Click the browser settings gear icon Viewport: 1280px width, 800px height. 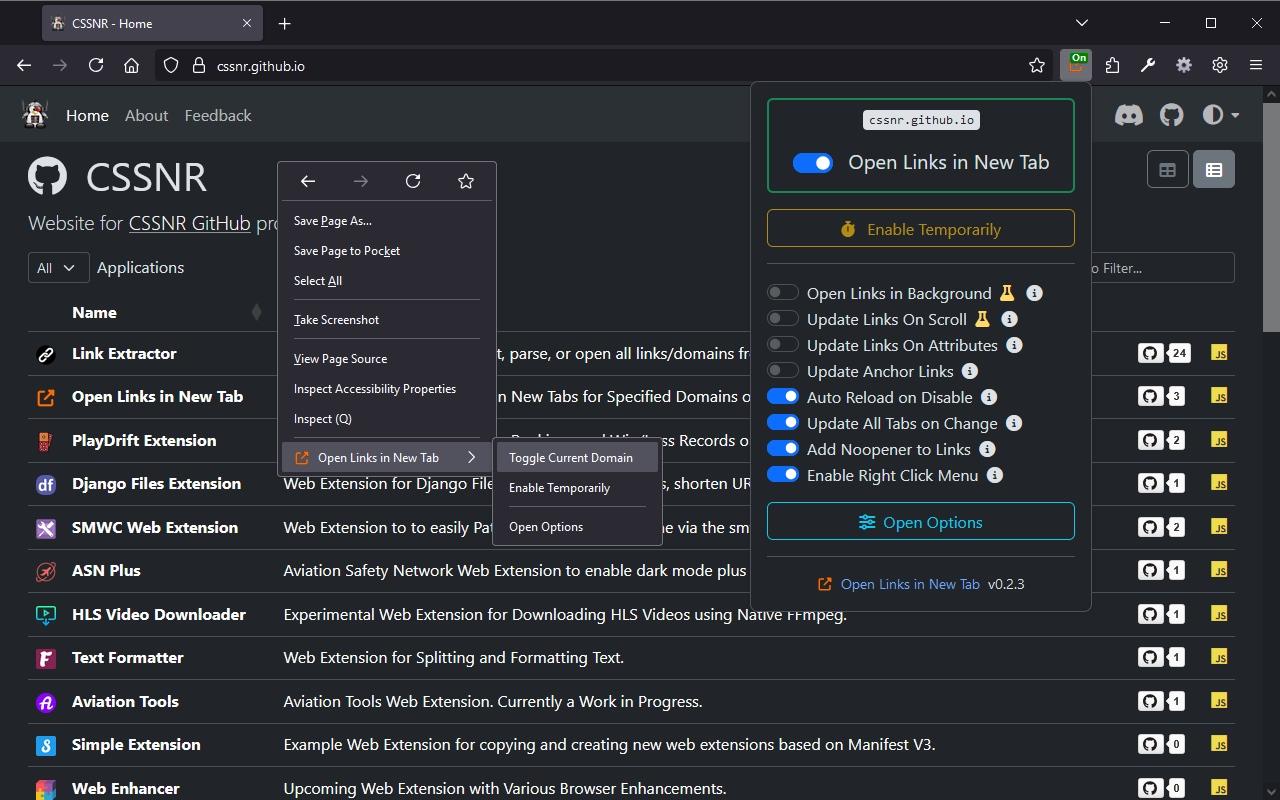pyautogui.click(x=1220, y=65)
